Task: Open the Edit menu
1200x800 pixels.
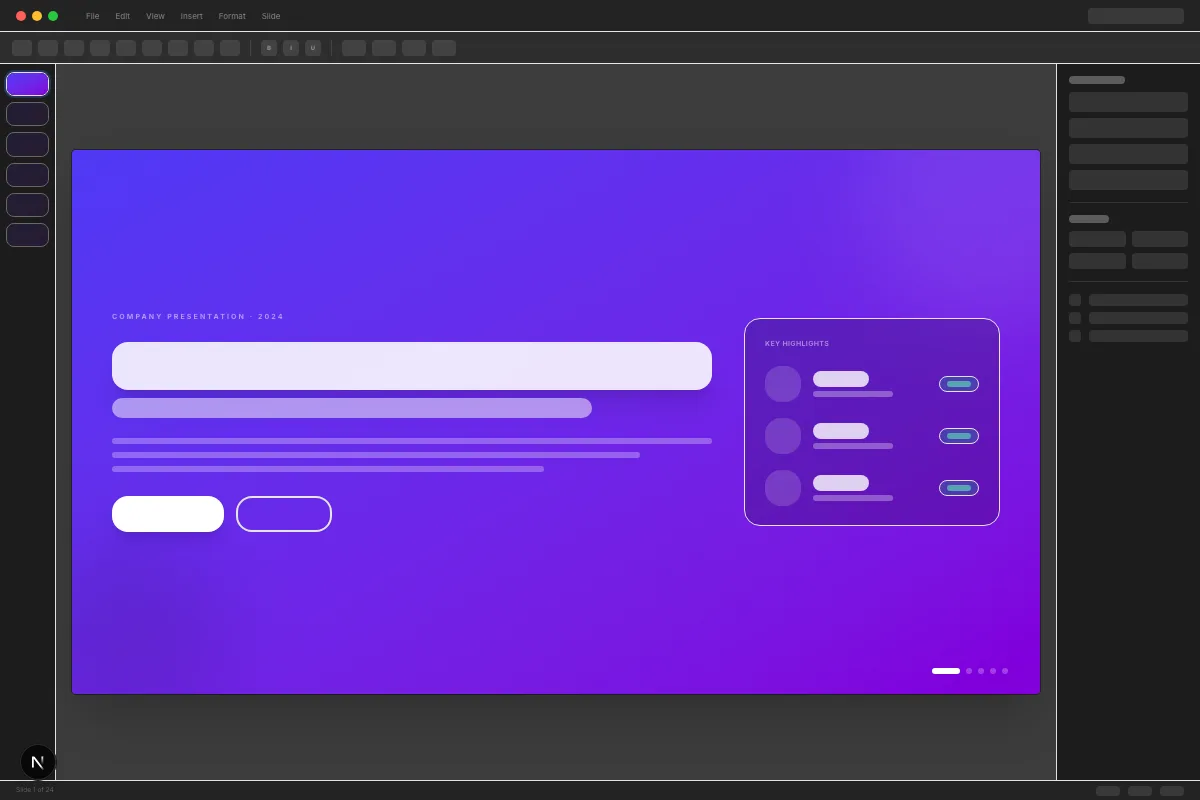Action: [x=122, y=16]
